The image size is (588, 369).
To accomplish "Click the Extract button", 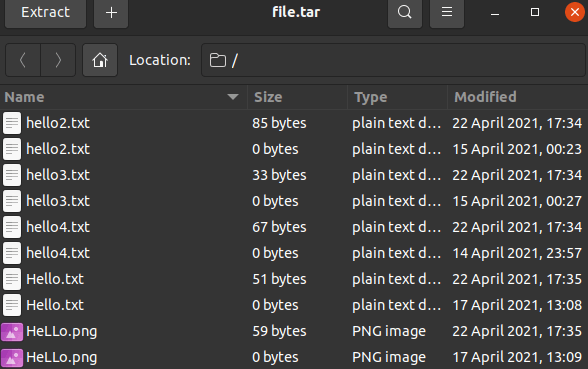I will point(45,12).
